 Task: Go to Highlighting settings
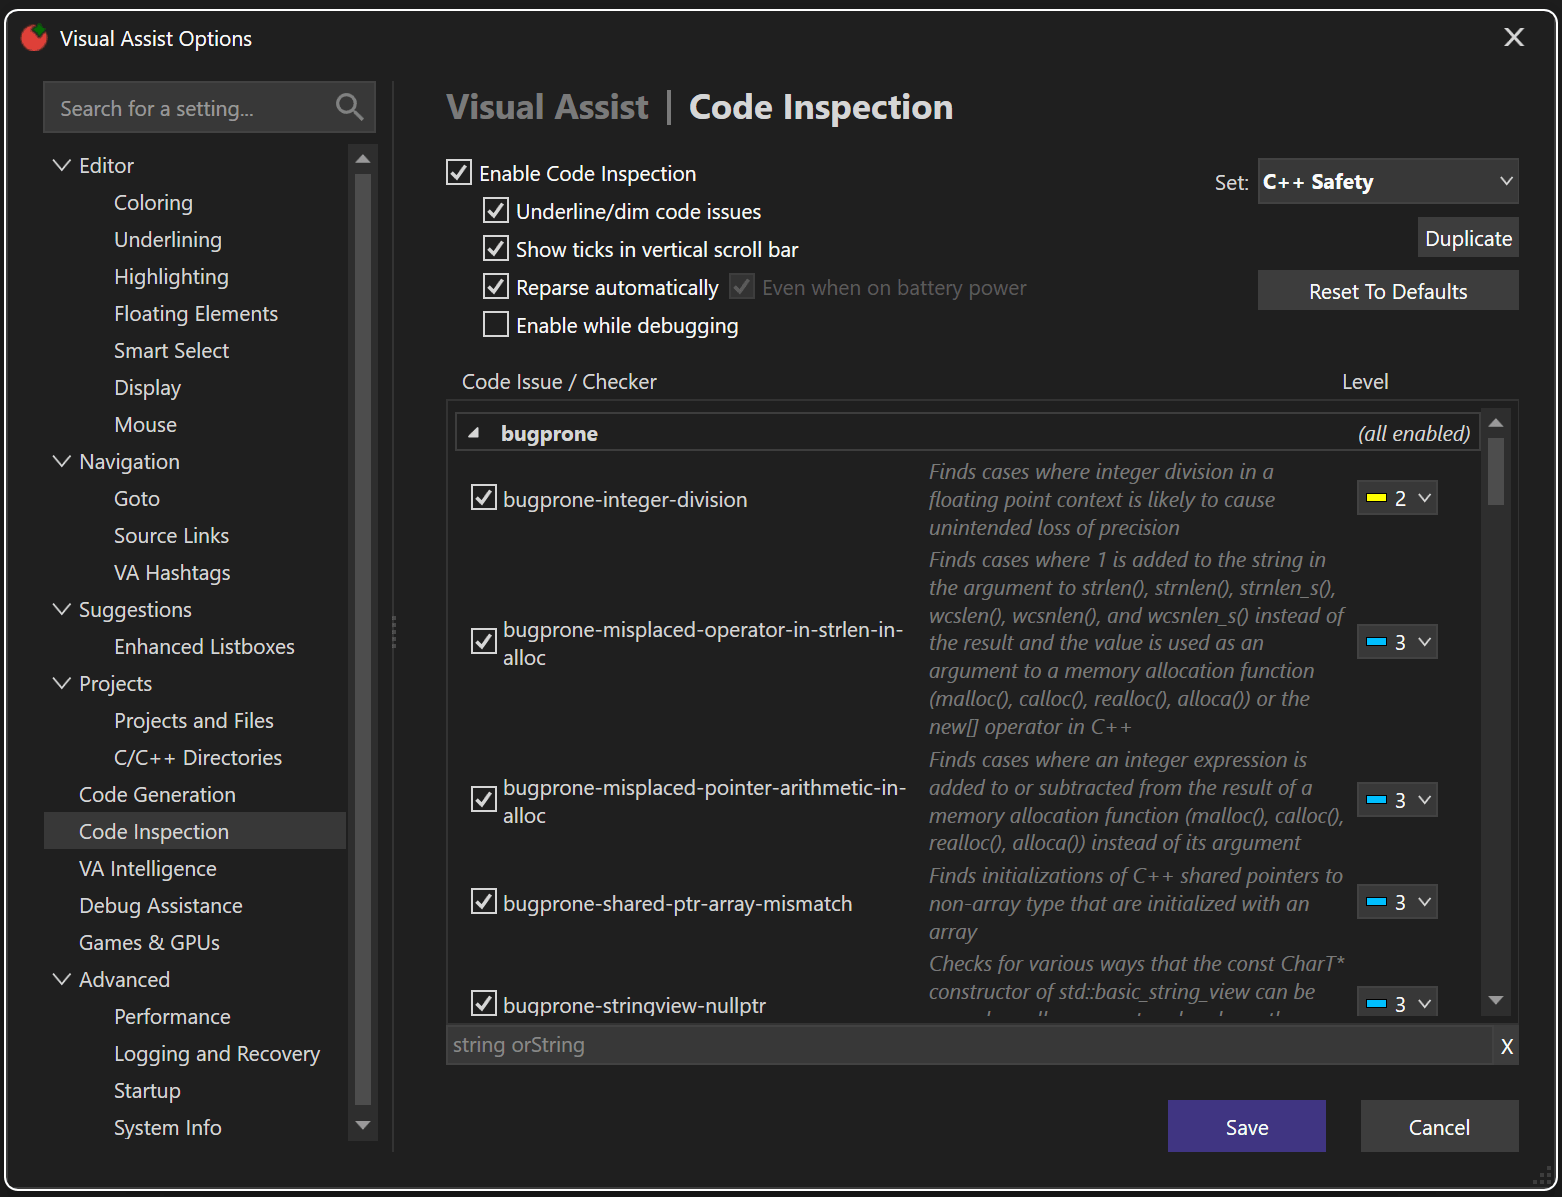click(x=171, y=276)
